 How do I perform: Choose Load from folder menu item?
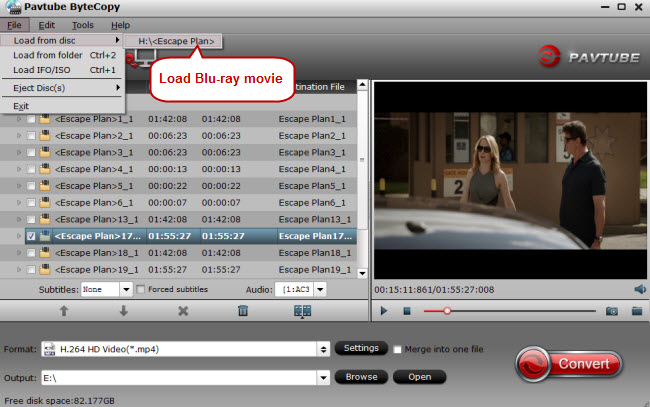pyautogui.click(x=62, y=55)
